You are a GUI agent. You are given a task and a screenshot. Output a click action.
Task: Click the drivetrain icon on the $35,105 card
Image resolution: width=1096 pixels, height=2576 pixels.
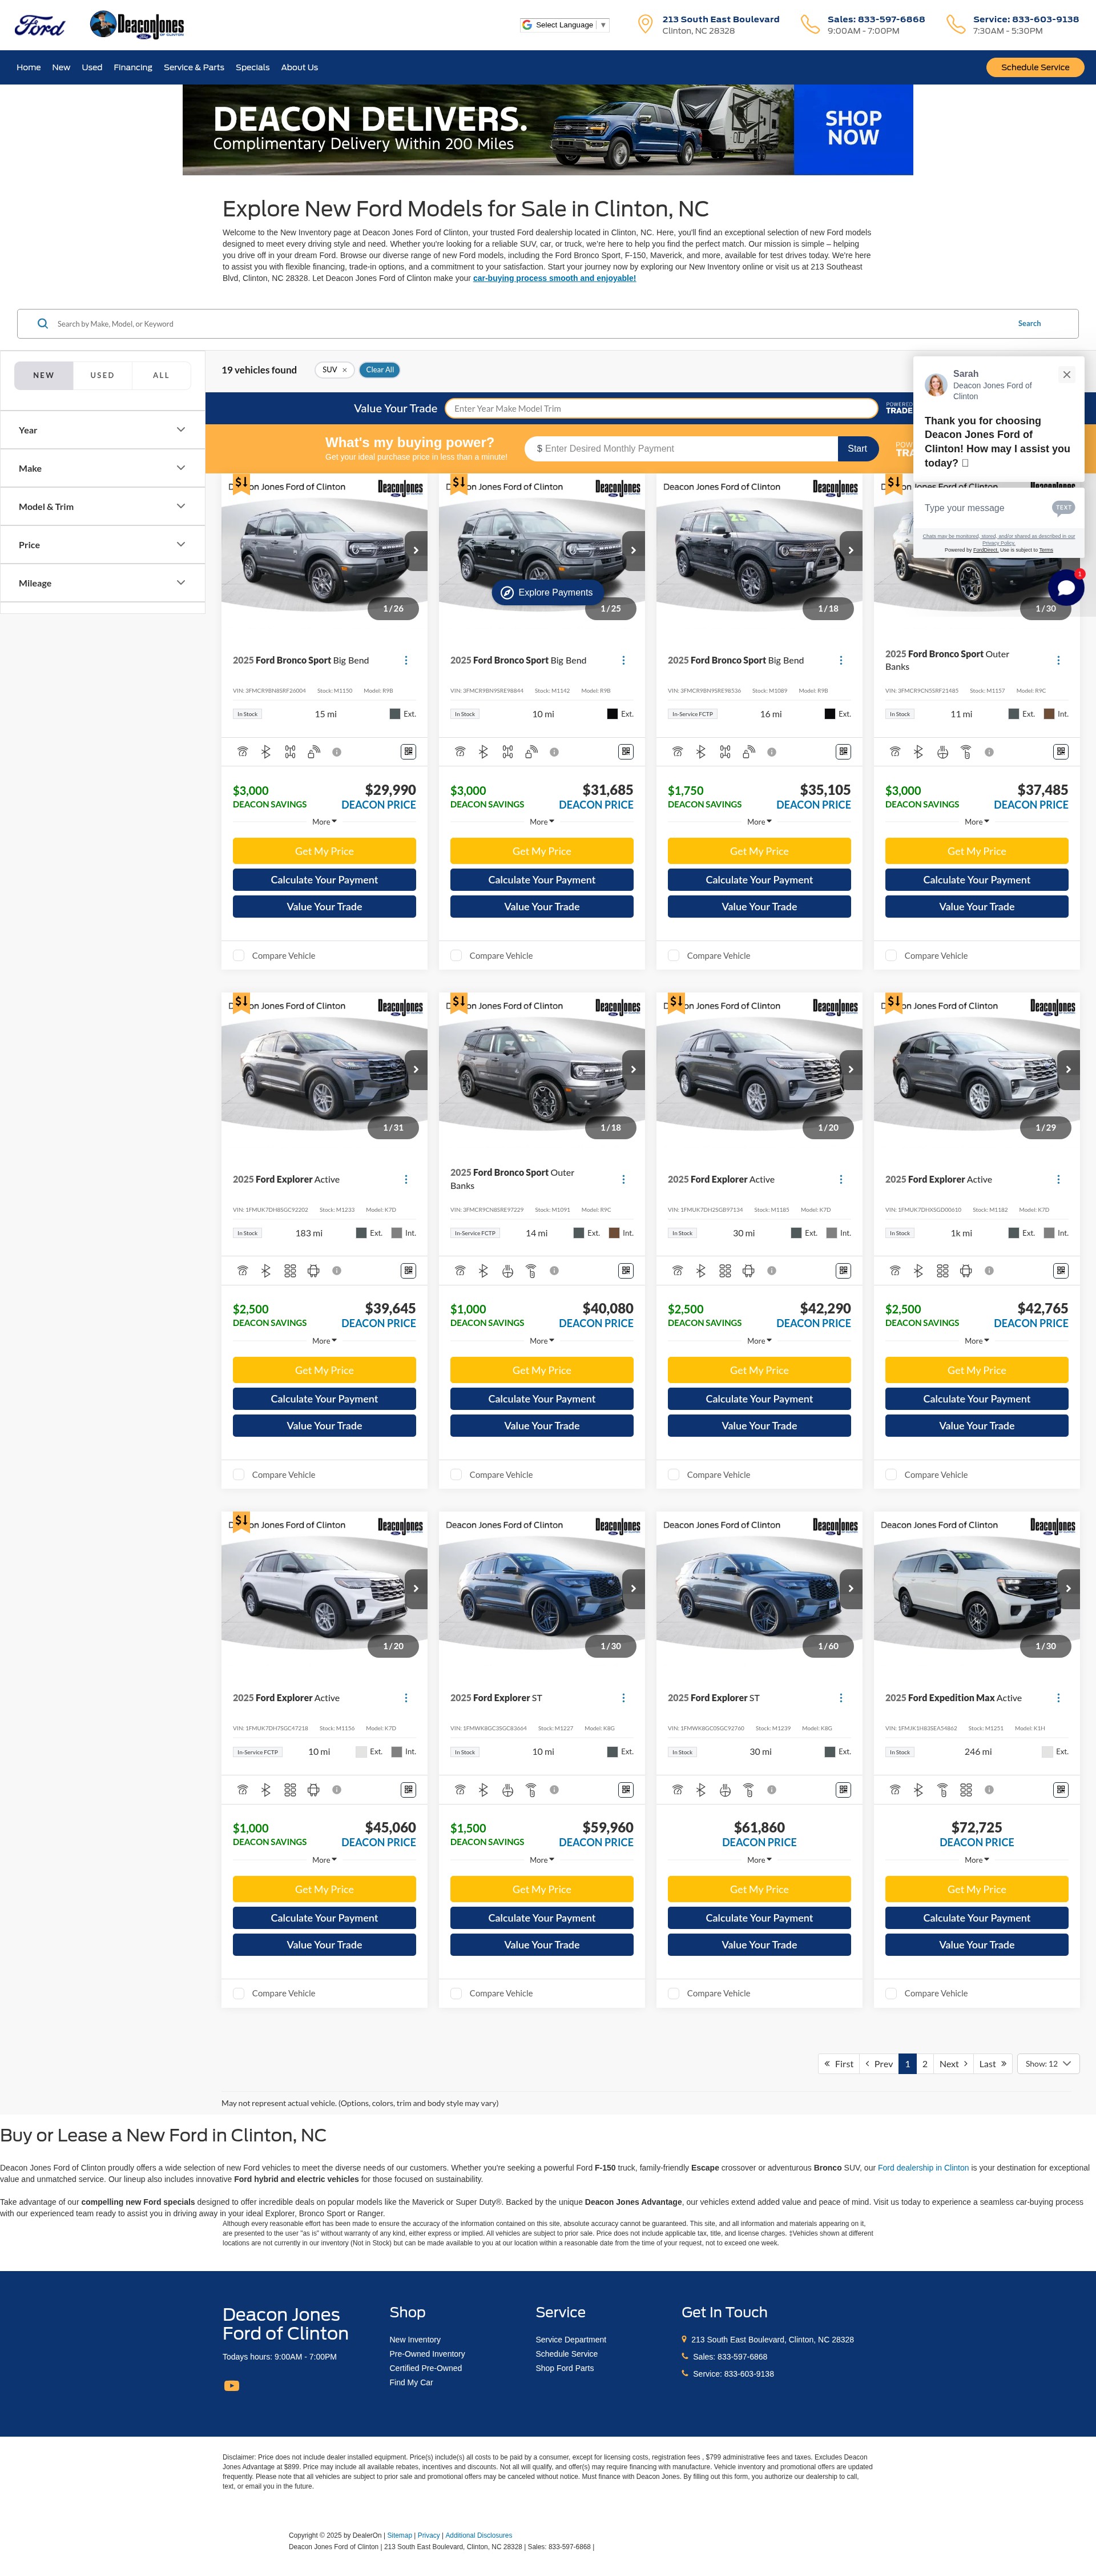coord(725,752)
